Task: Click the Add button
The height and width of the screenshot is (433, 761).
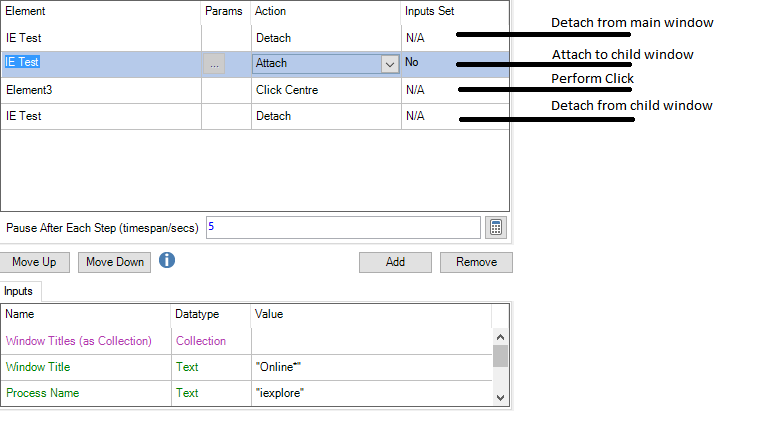Action: point(395,262)
